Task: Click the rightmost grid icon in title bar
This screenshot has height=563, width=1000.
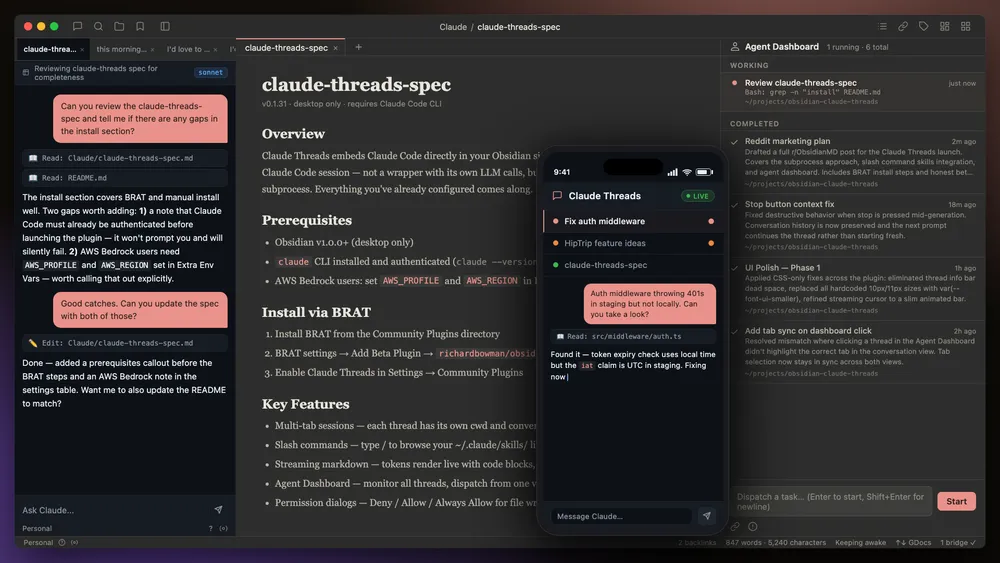Action: point(966,26)
